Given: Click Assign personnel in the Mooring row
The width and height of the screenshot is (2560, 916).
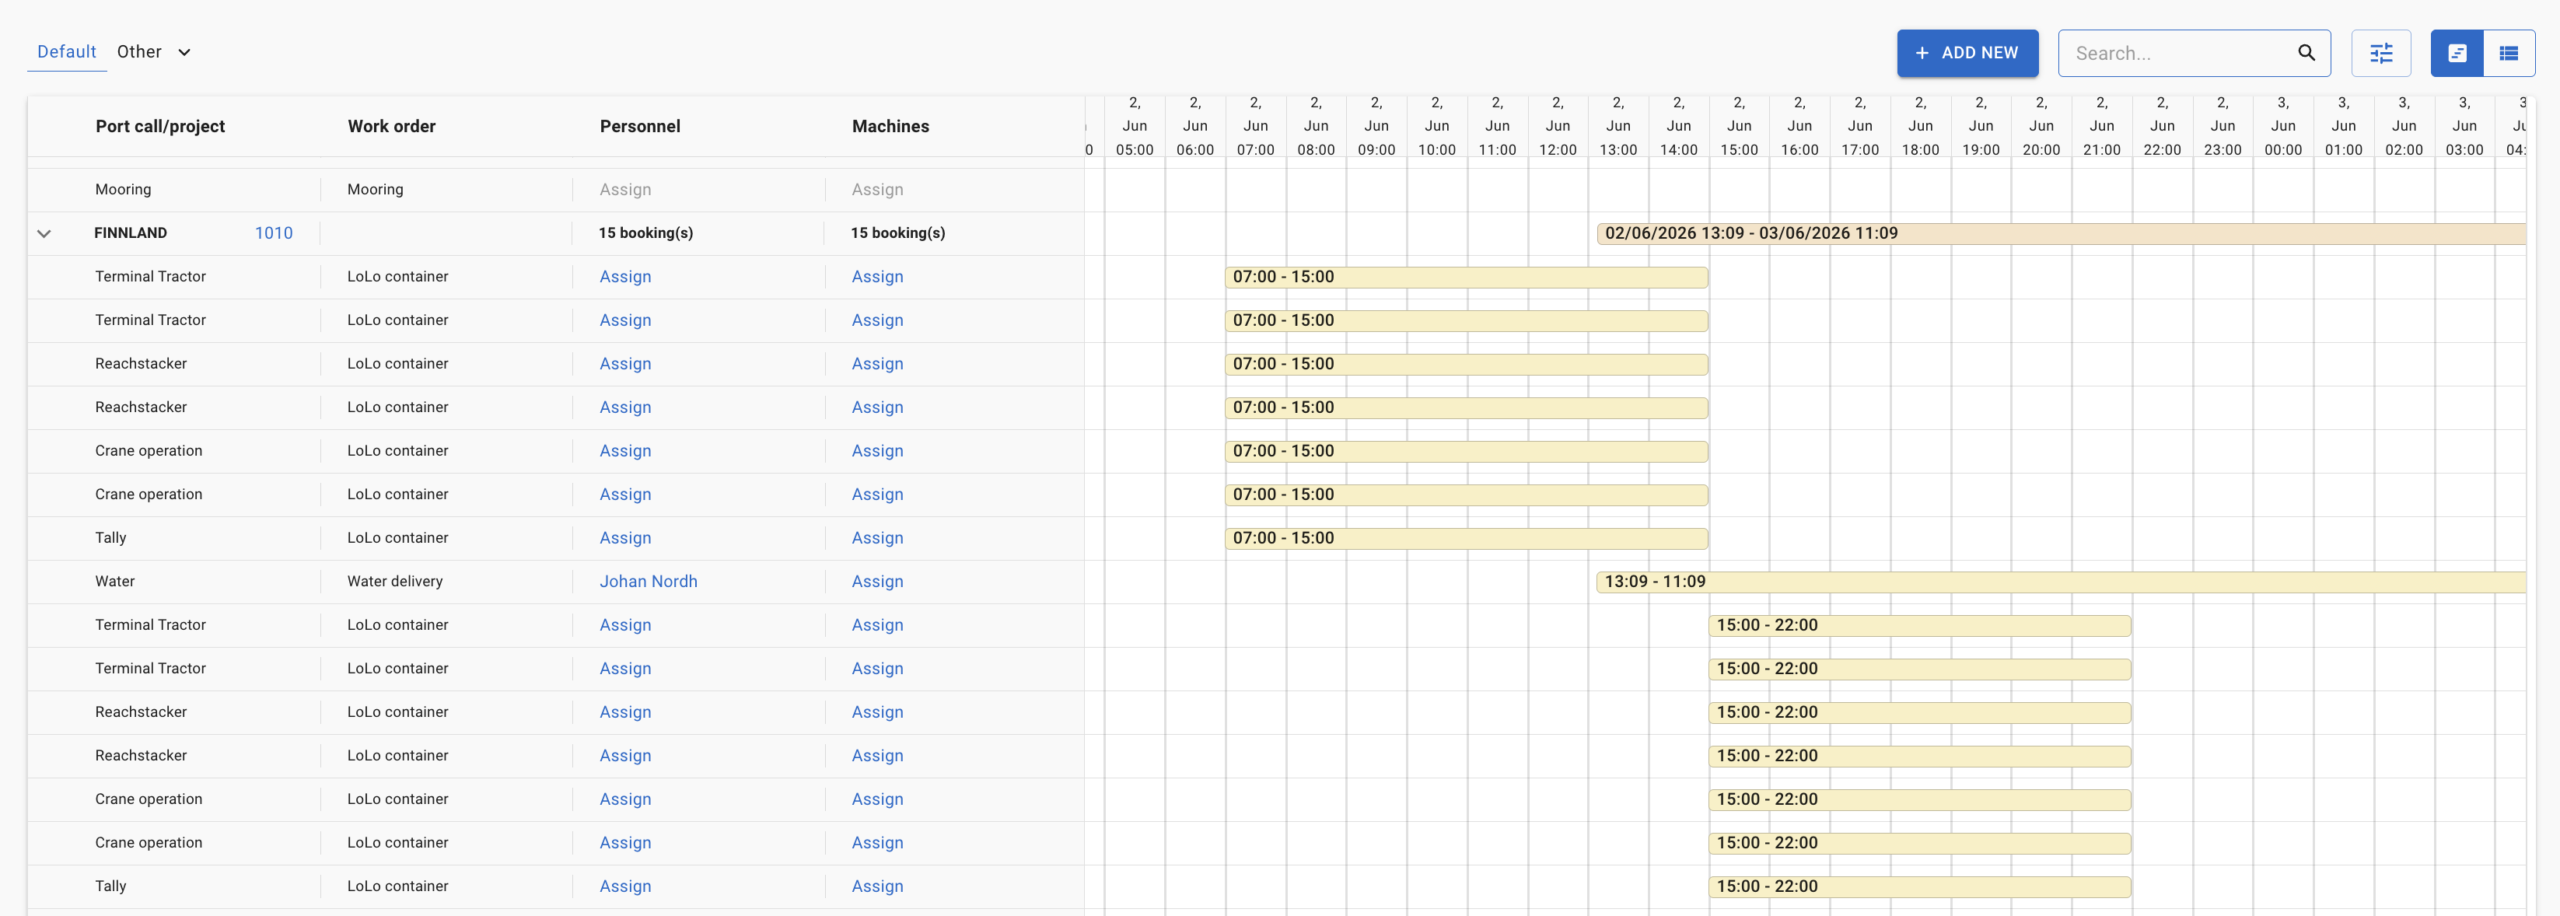Looking at the screenshot, I should [x=625, y=189].
